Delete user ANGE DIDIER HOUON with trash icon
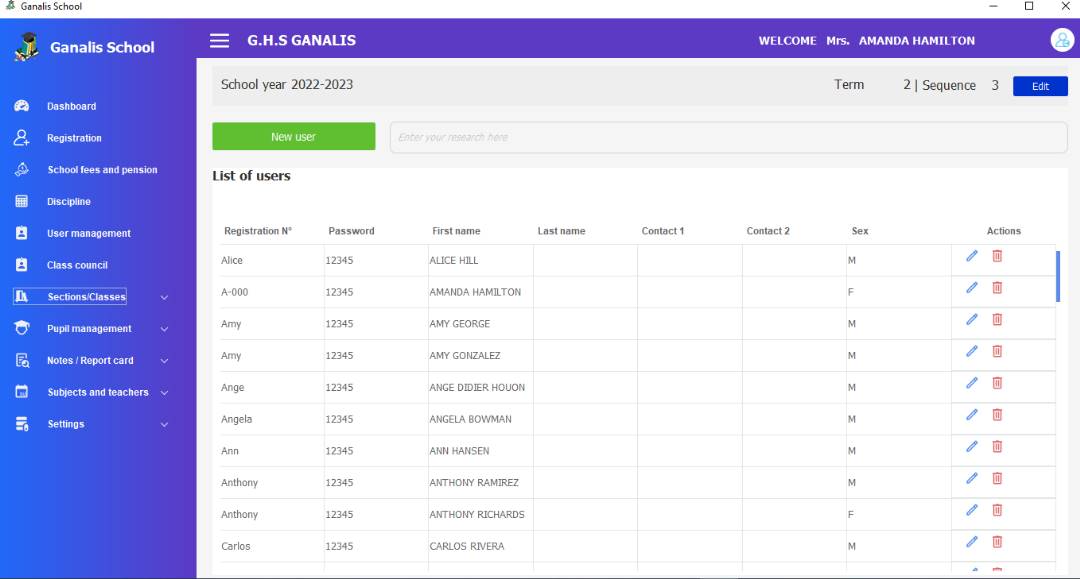The image size is (1080, 579). (997, 383)
